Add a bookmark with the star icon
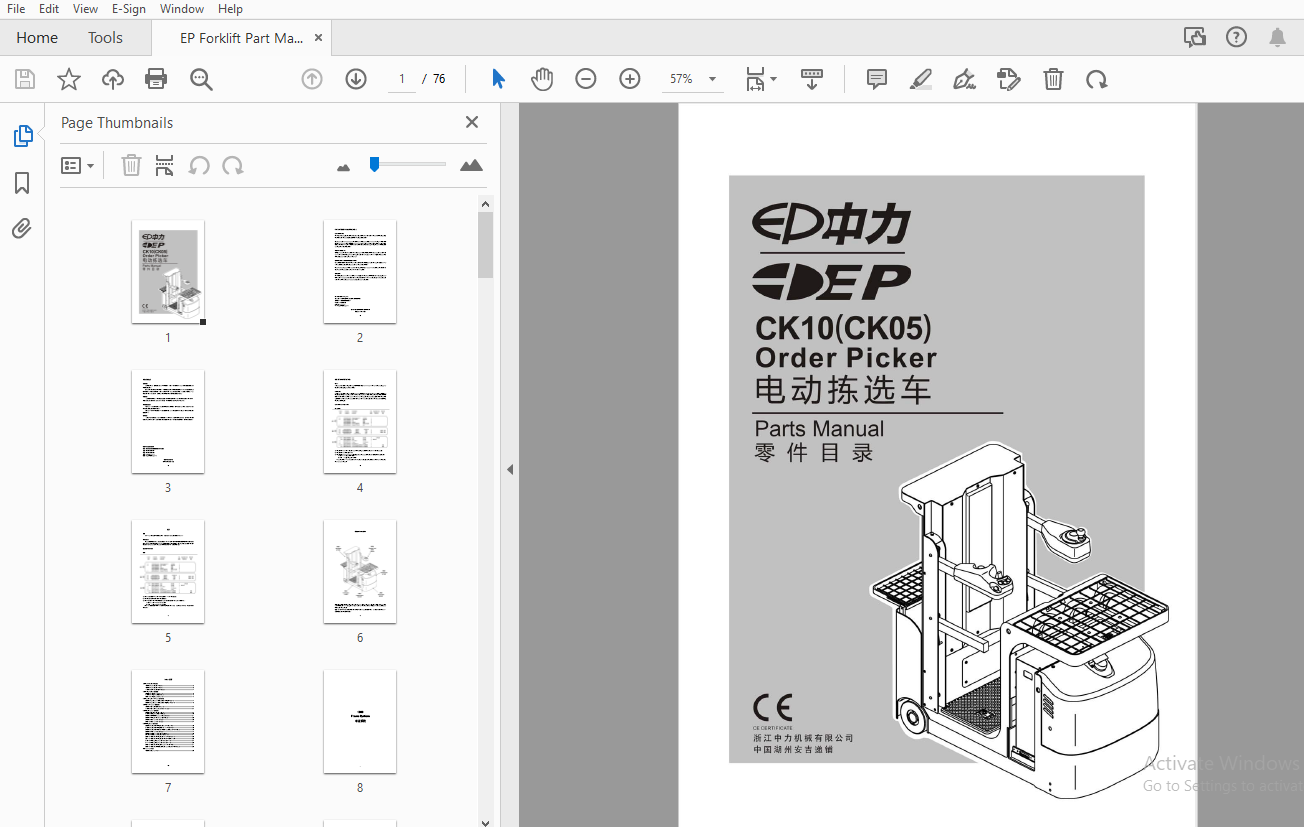The height and width of the screenshot is (827, 1304). pyautogui.click(x=69, y=79)
